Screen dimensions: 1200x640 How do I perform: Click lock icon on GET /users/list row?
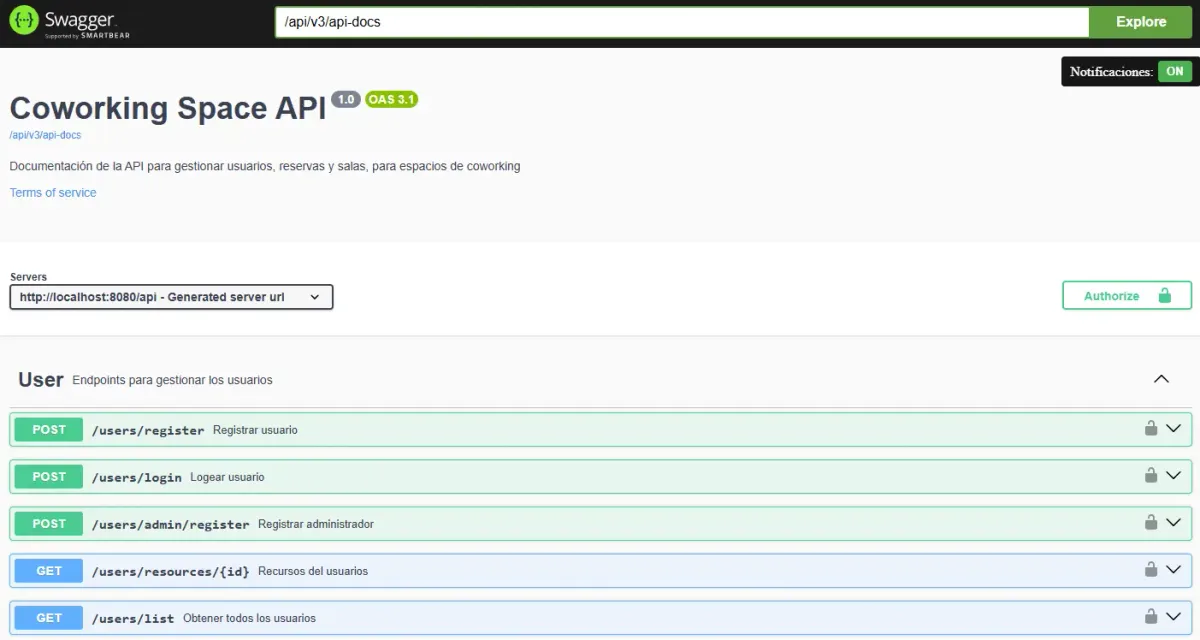pos(1151,617)
